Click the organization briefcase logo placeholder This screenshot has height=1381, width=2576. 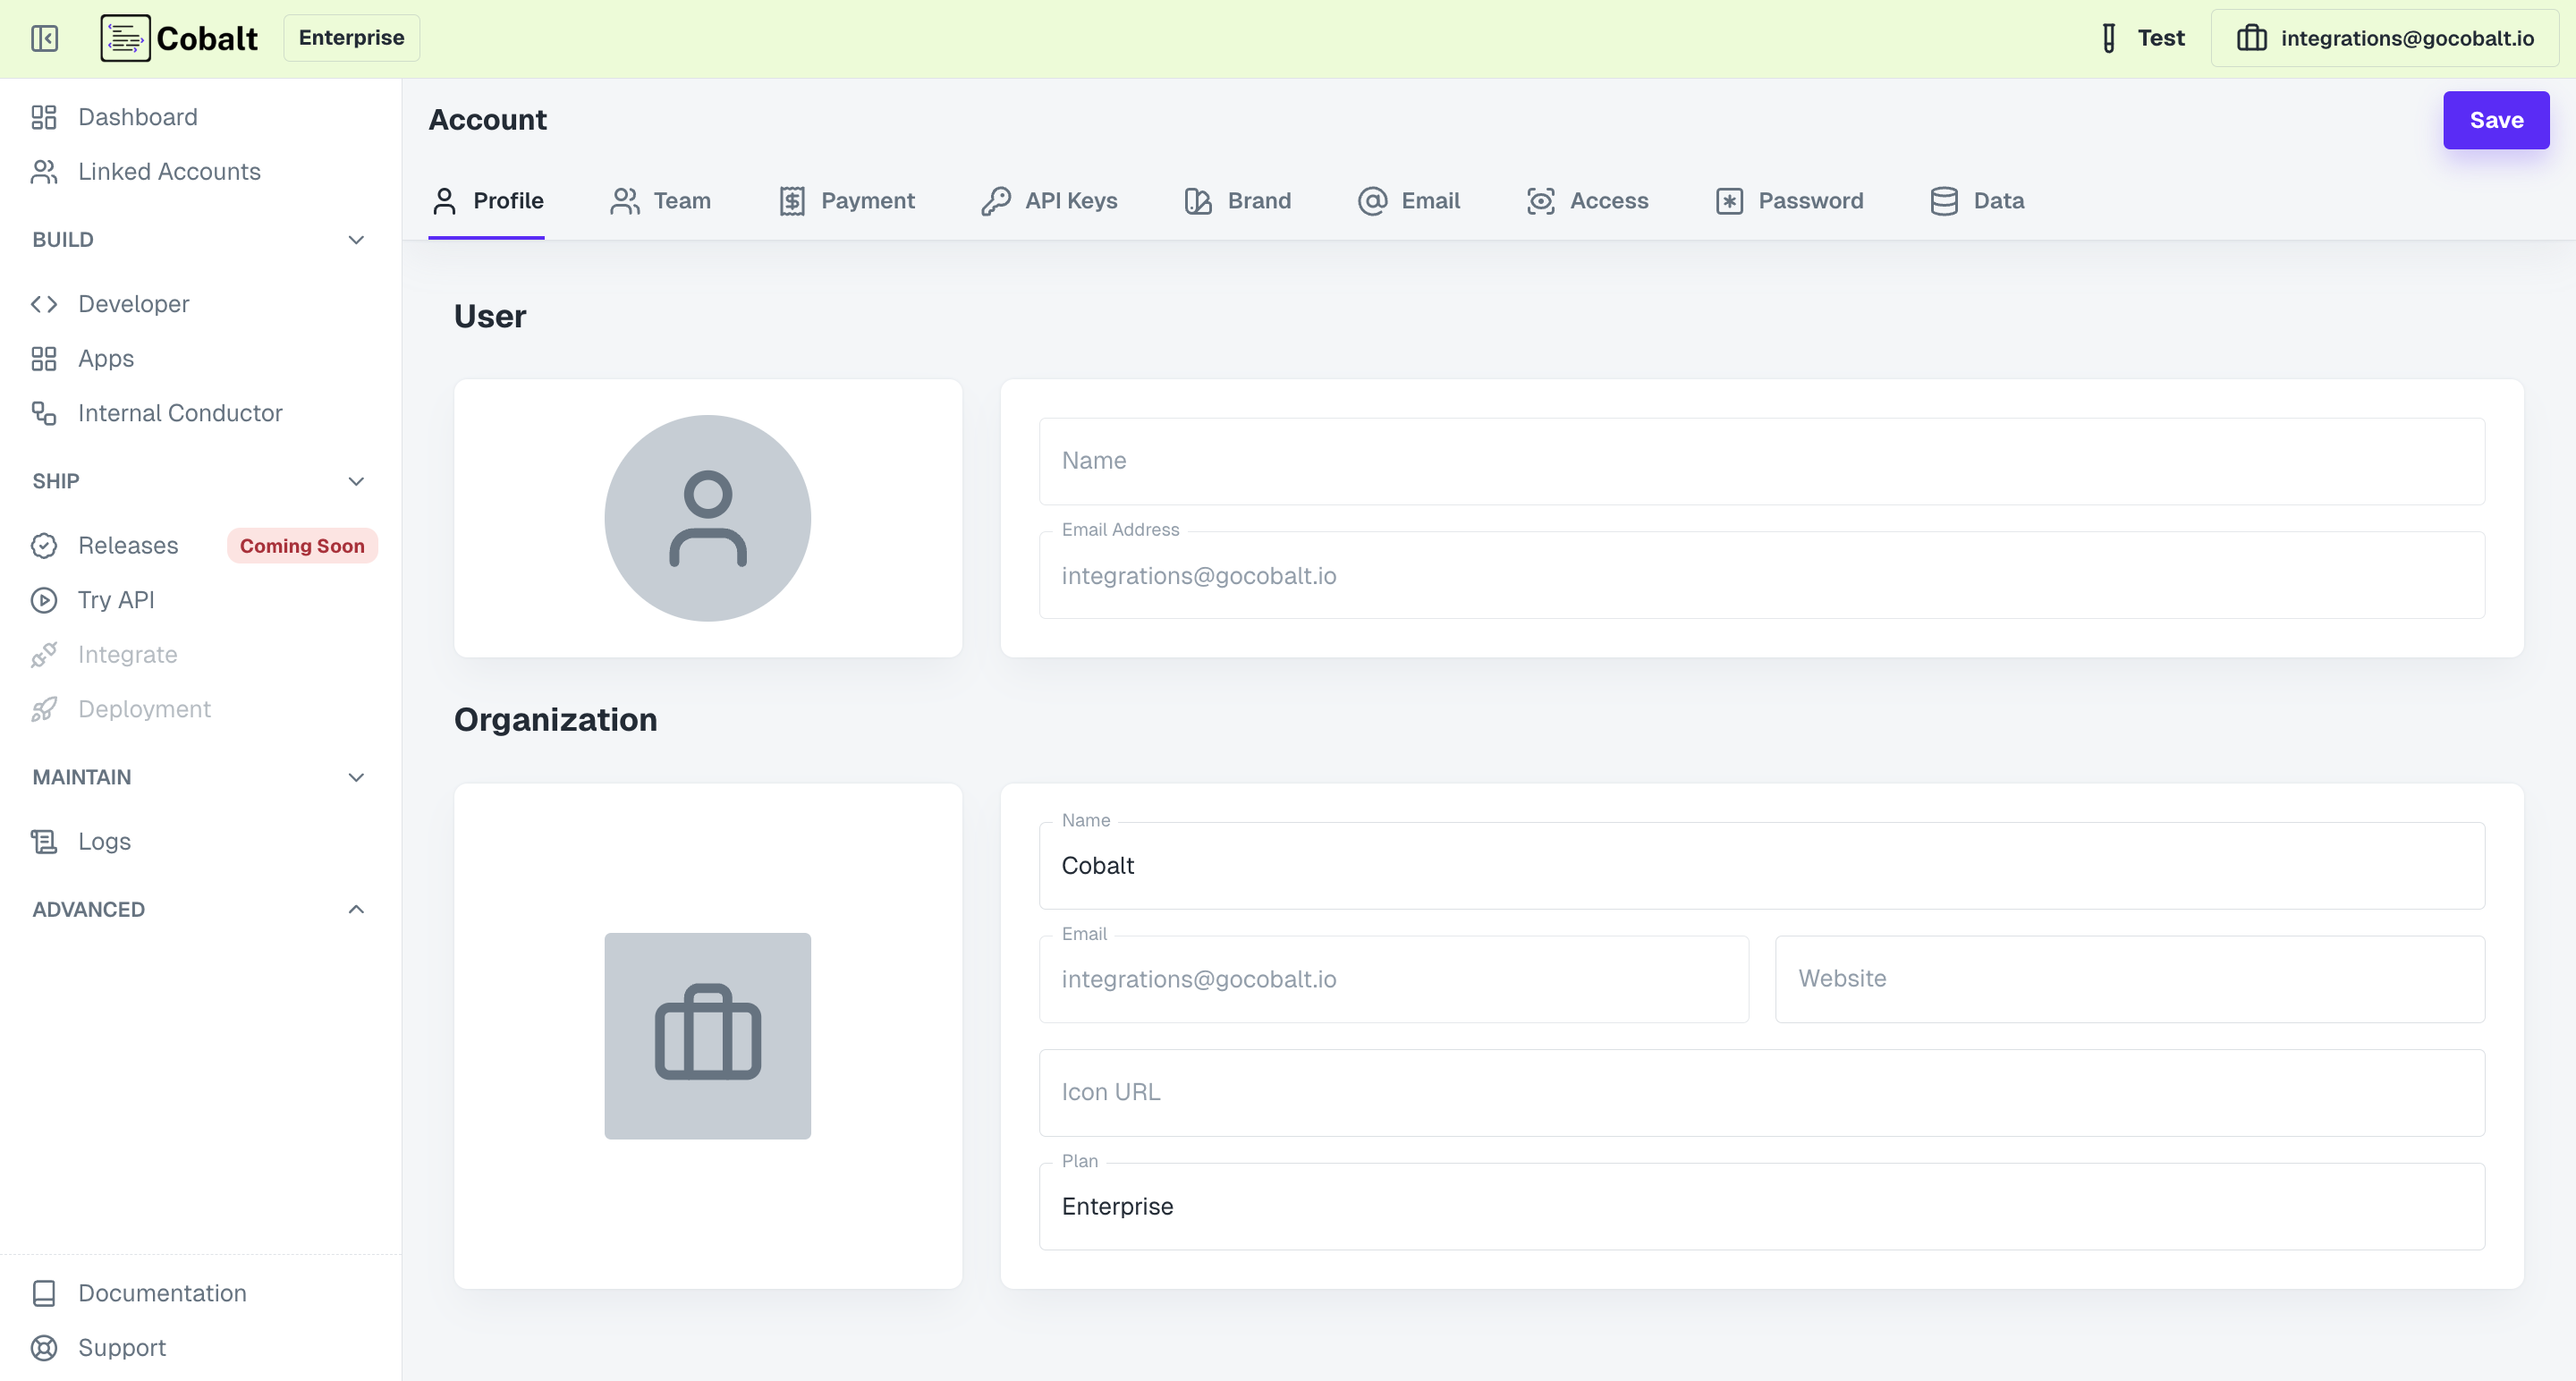(707, 1036)
